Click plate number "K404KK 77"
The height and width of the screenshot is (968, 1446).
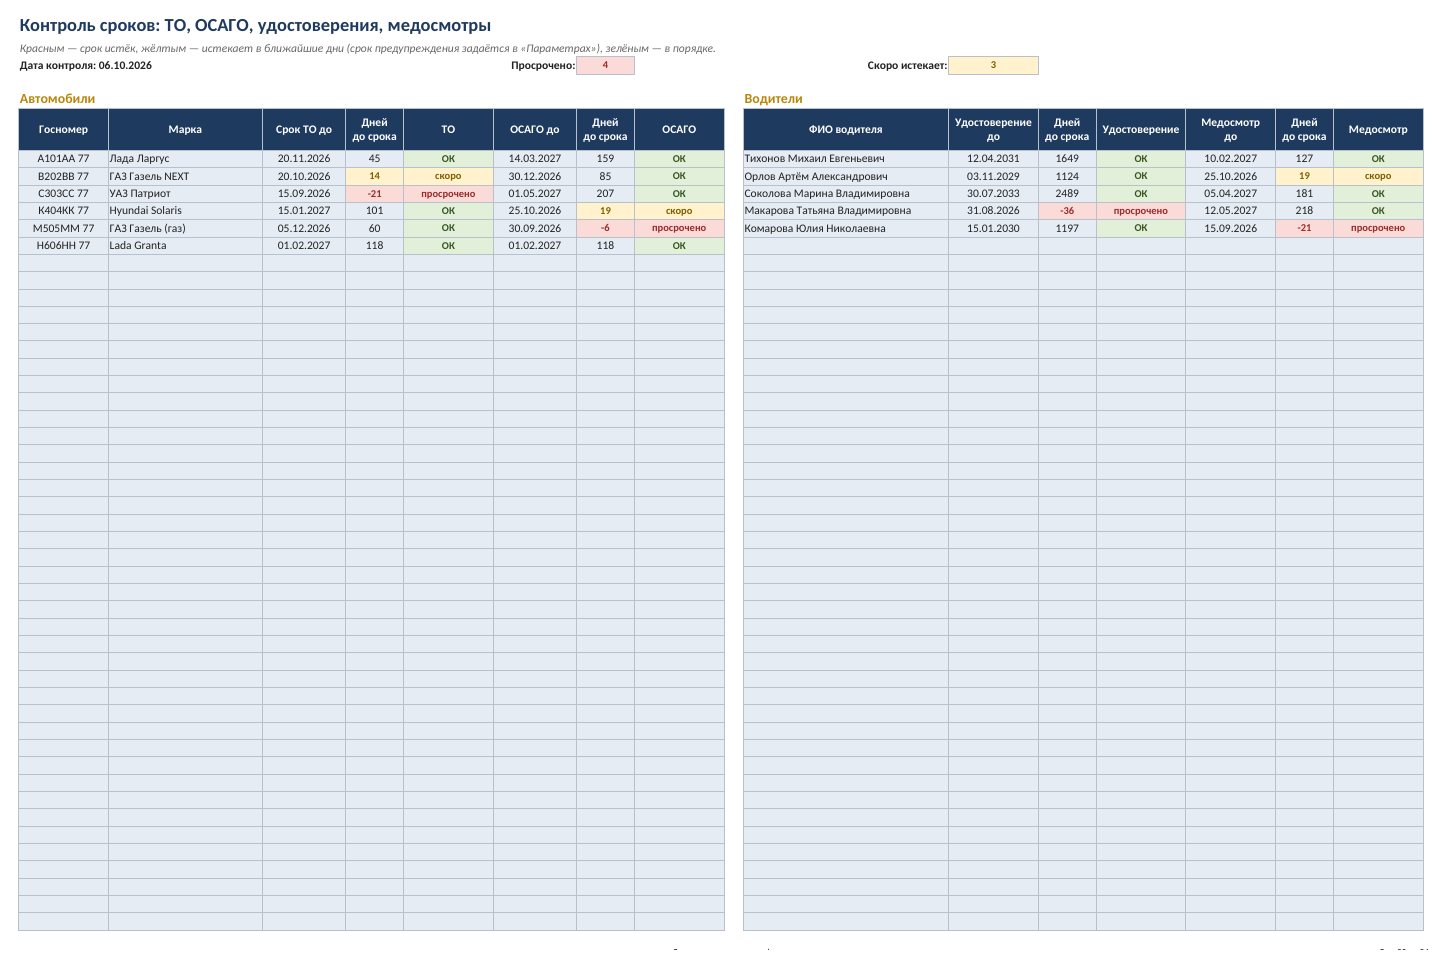click(x=63, y=211)
